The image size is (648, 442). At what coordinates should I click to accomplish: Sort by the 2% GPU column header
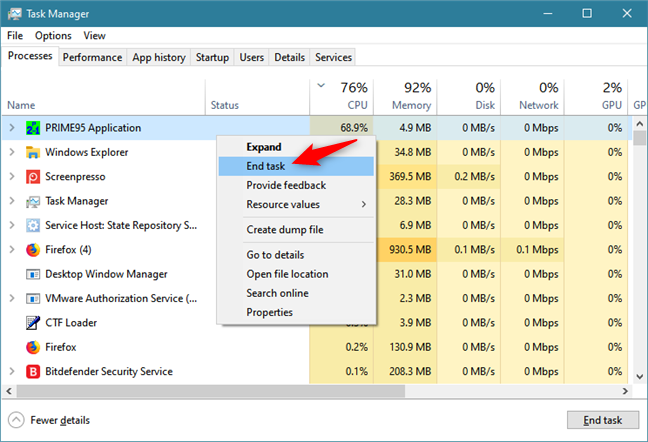pos(596,97)
